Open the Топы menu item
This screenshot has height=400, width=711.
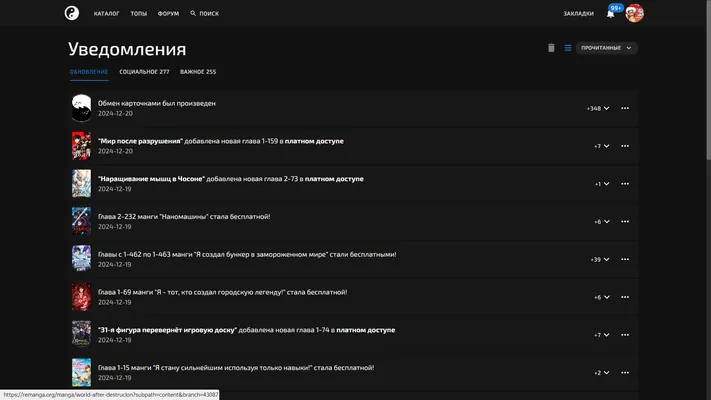click(x=139, y=14)
